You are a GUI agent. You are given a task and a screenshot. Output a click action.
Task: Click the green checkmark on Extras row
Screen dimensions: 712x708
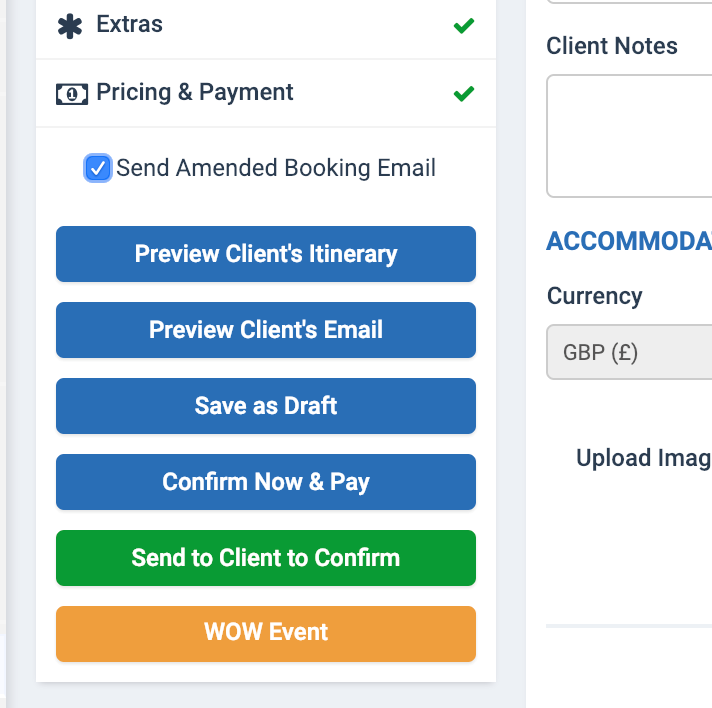(x=463, y=26)
